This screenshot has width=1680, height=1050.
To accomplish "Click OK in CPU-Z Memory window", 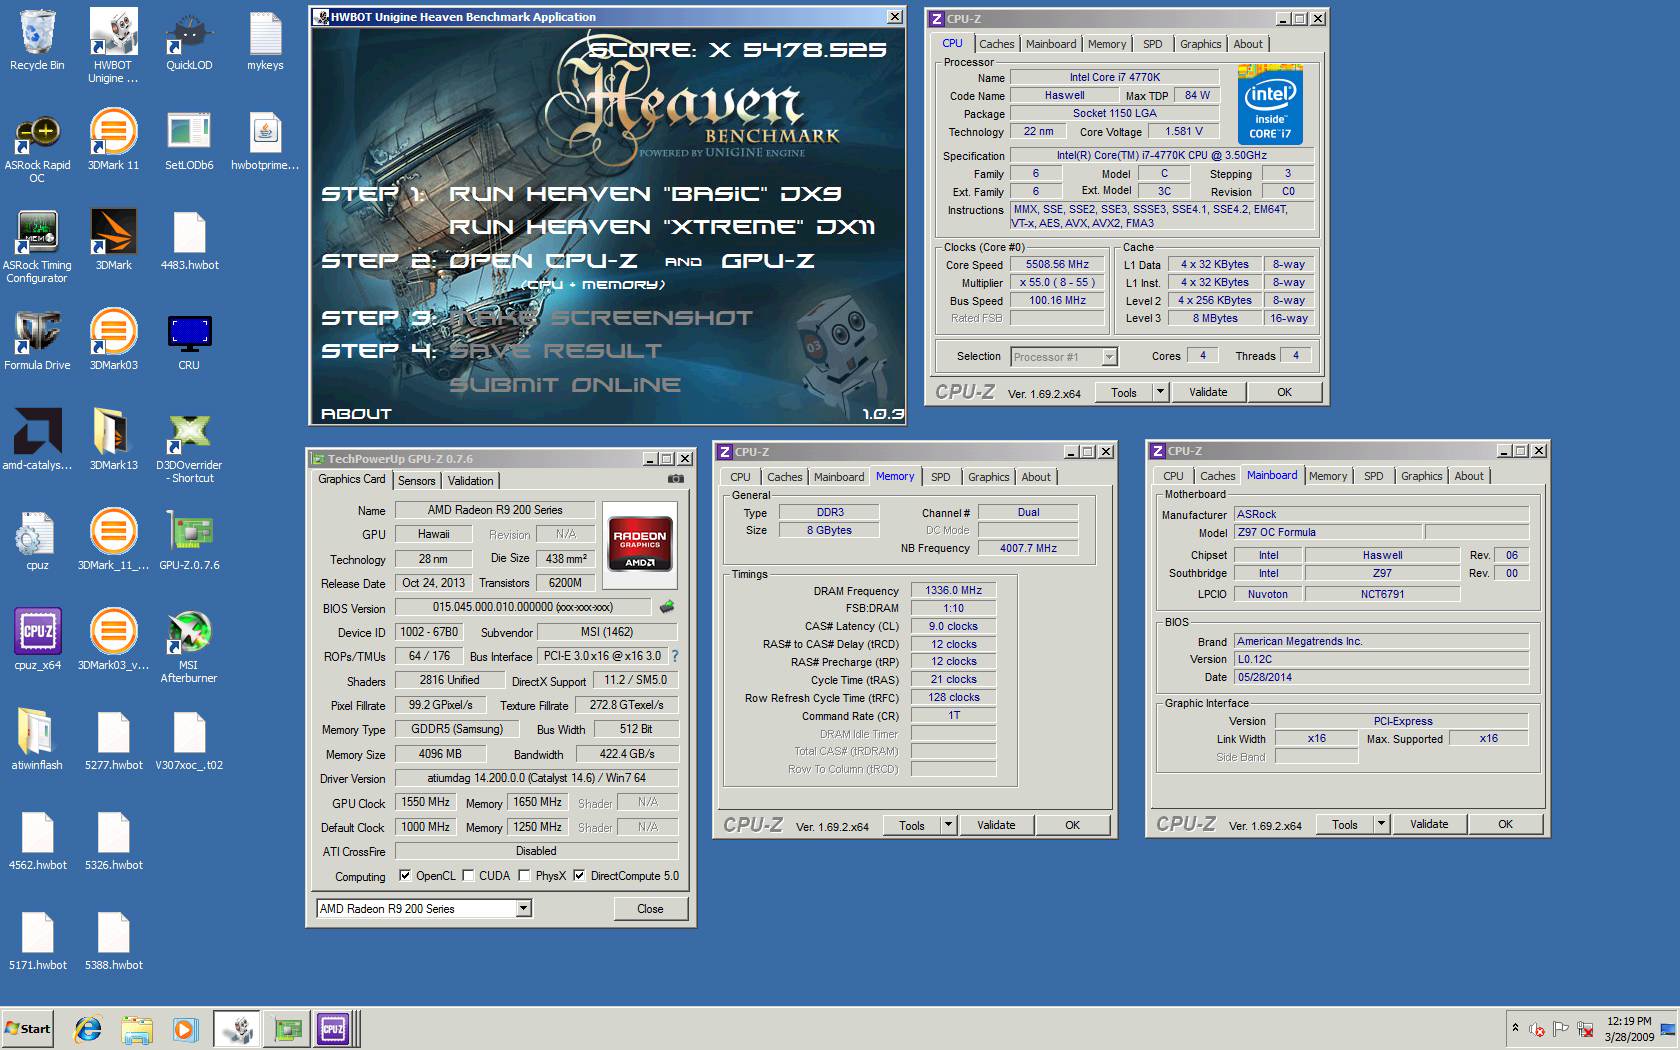I will (1072, 825).
